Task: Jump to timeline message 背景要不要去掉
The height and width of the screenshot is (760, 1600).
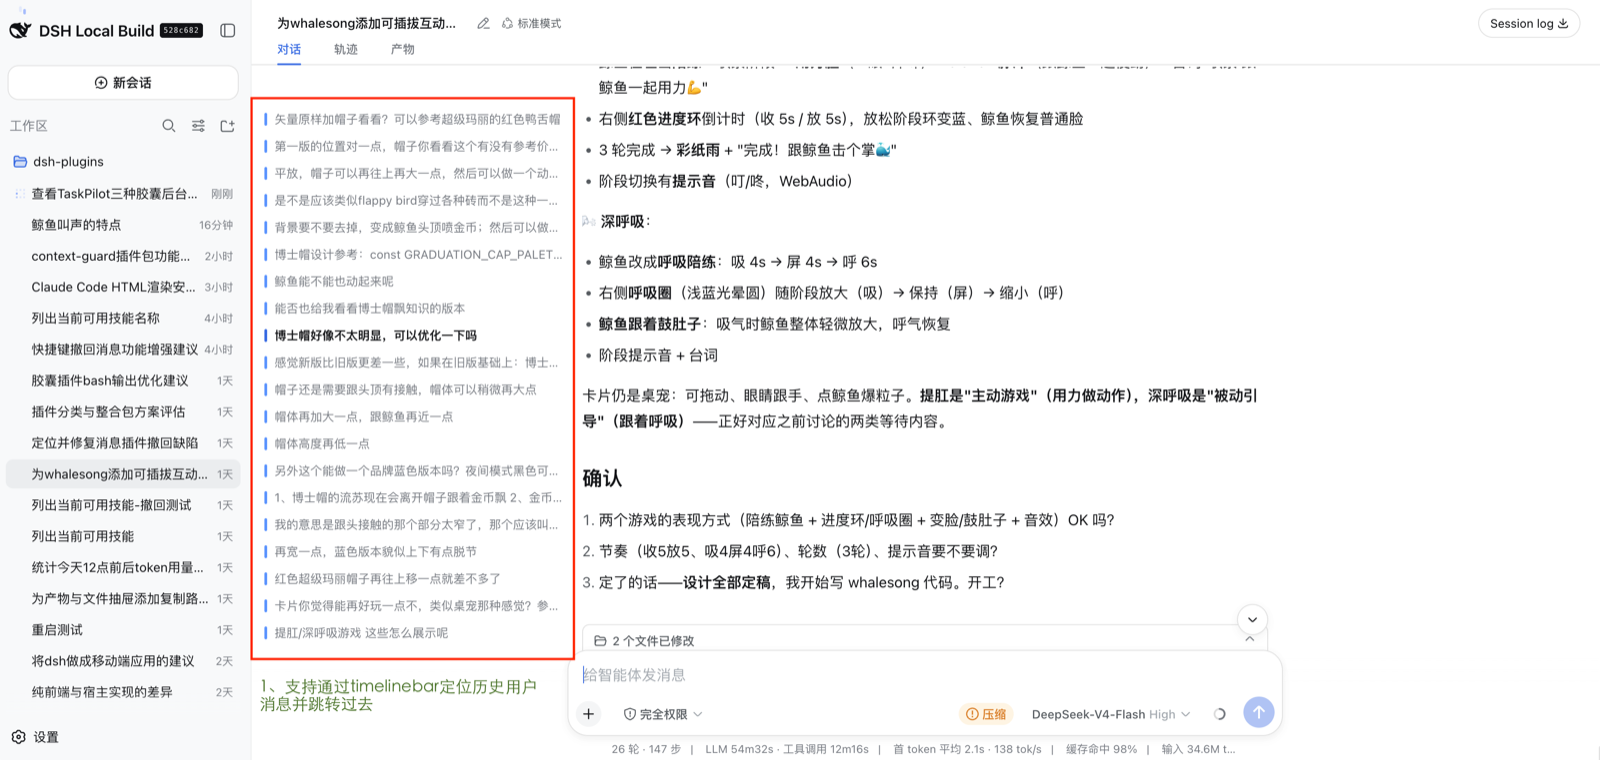Action: coord(413,227)
